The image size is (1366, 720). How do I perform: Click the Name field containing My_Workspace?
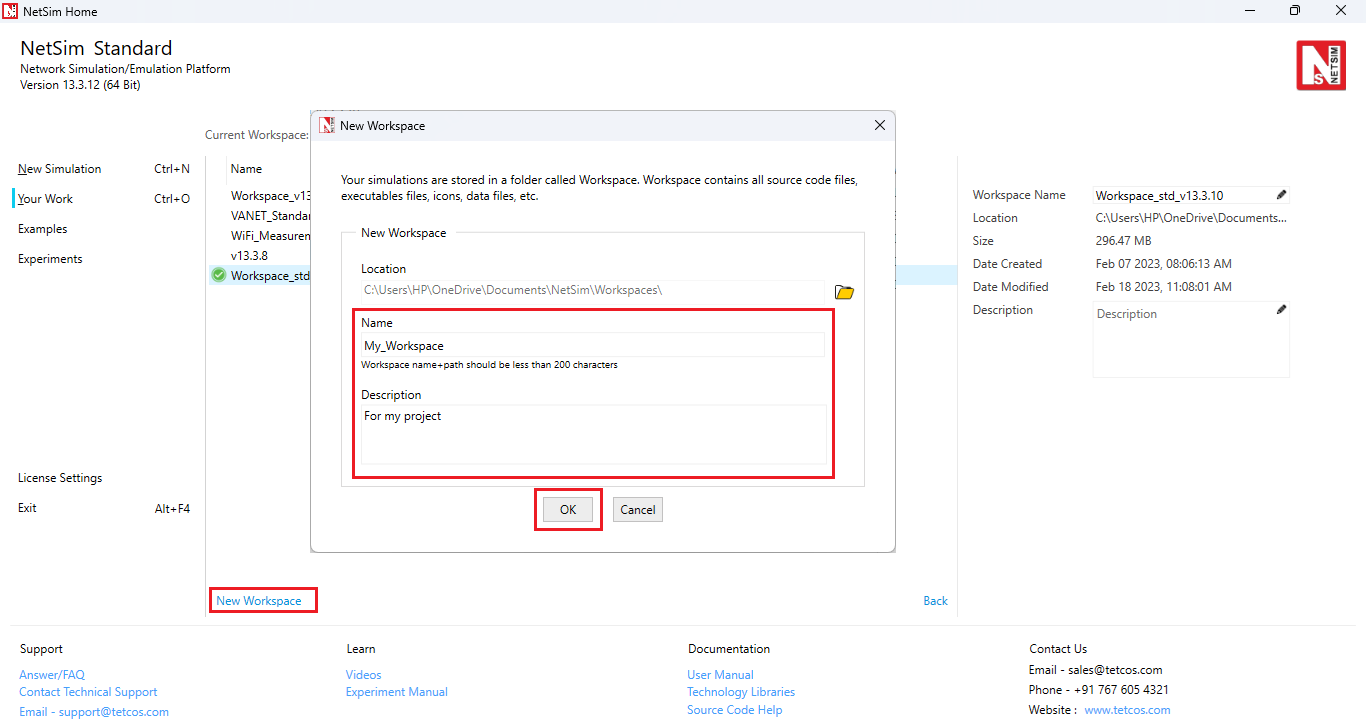pyautogui.click(x=593, y=346)
